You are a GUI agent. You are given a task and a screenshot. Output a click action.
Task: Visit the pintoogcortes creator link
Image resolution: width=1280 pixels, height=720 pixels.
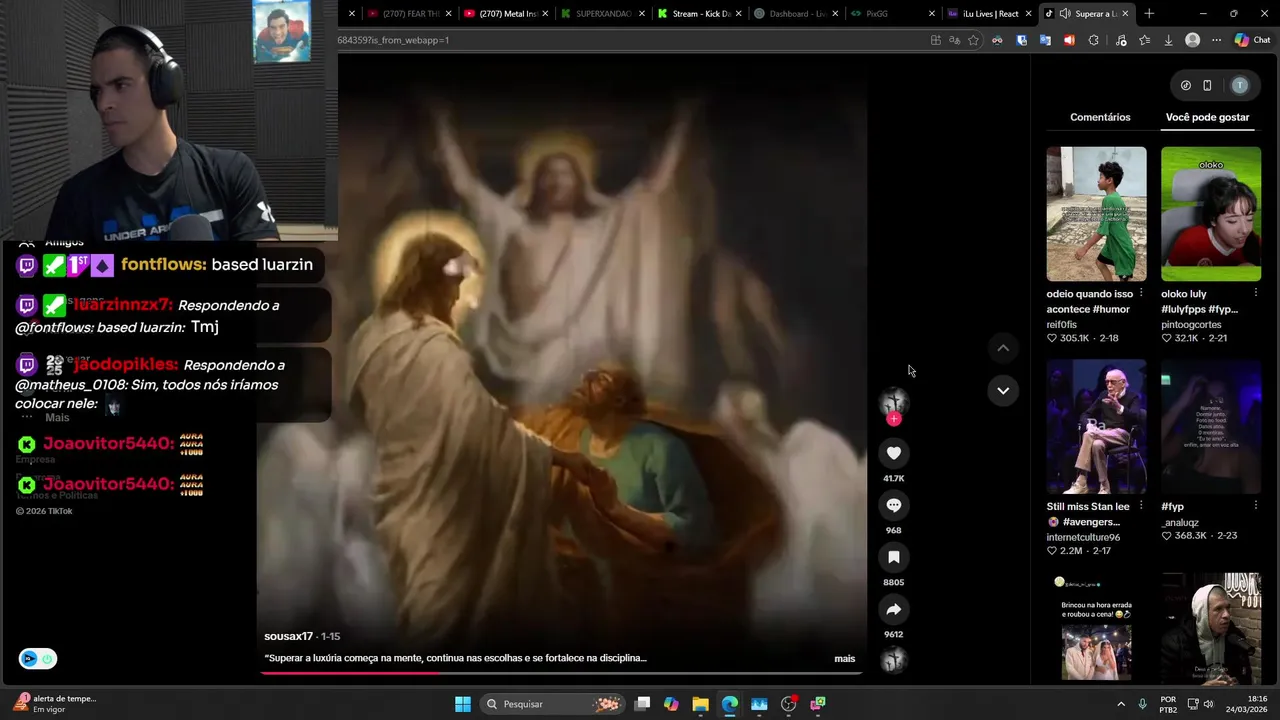[1191, 324]
